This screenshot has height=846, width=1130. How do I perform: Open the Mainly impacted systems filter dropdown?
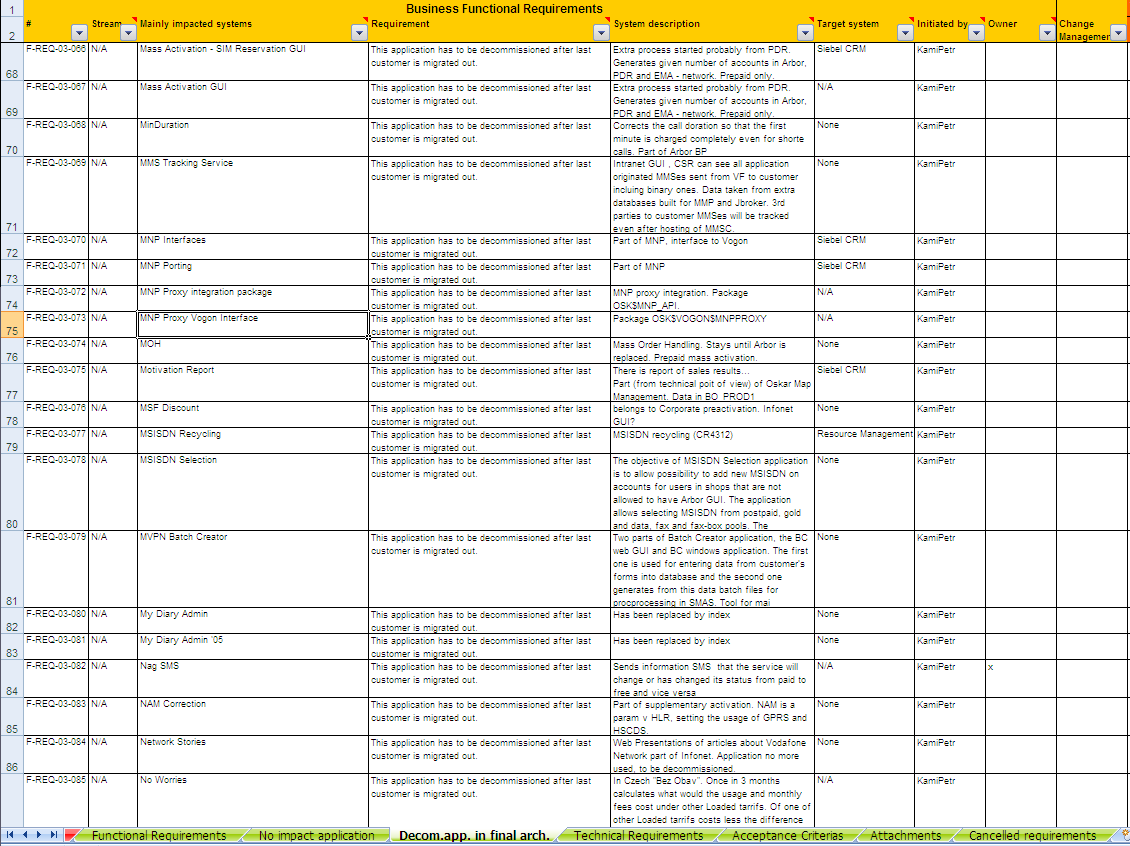(359, 33)
